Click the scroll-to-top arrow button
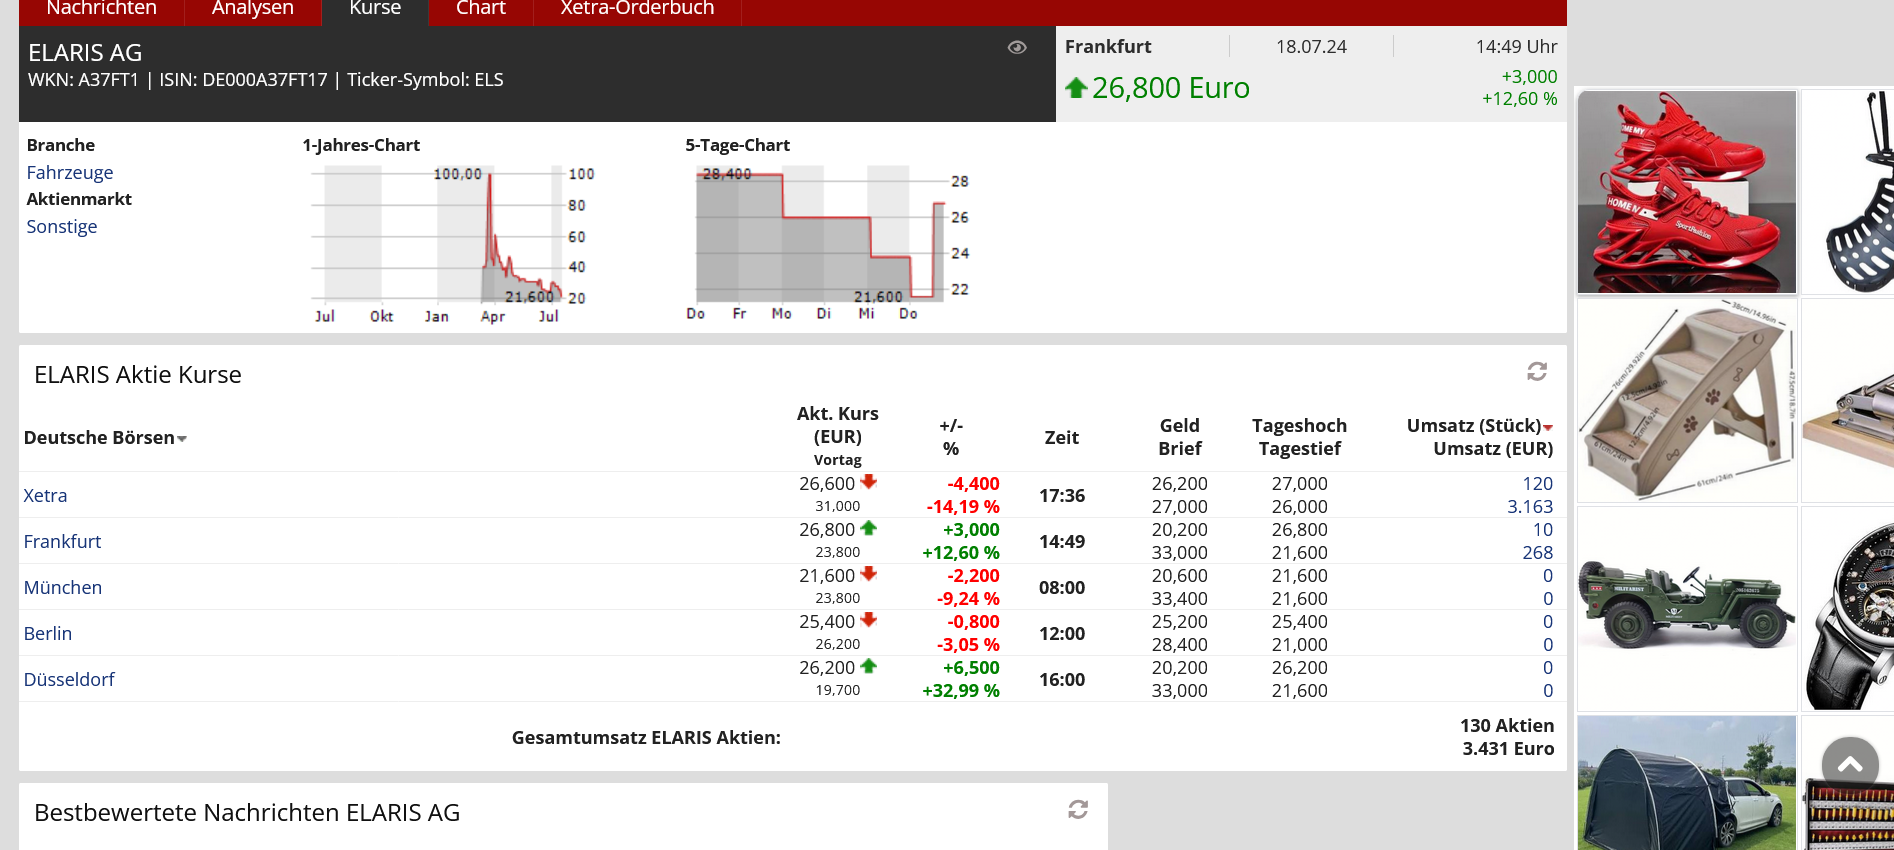The image size is (1894, 850). (x=1850, y=765)
